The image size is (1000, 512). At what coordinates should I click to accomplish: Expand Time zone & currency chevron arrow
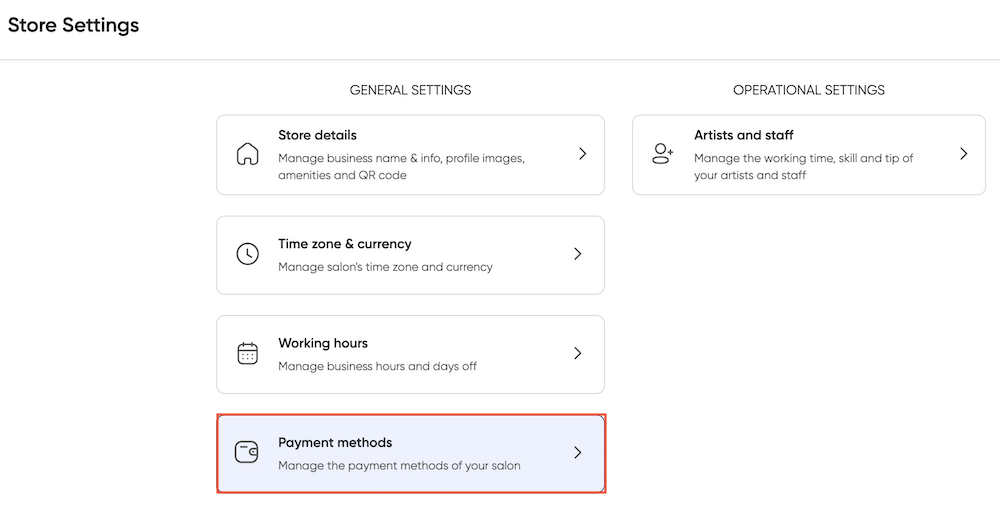point(578,254)
